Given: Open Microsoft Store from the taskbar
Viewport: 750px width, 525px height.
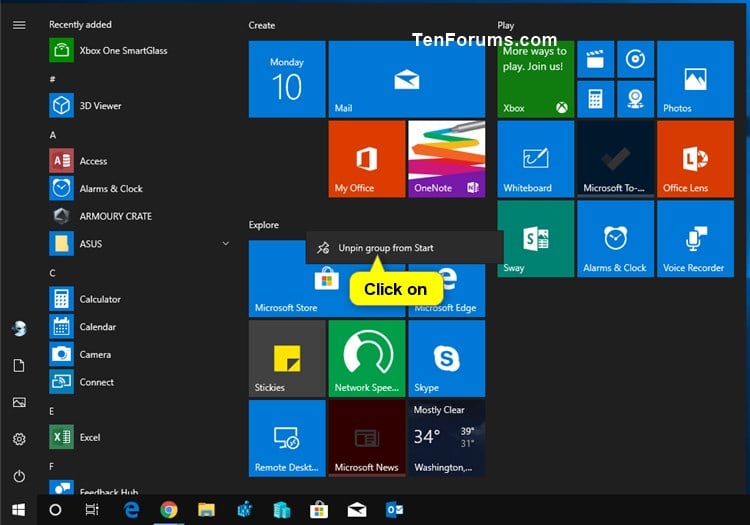Looking at the screenshot, I should (319, 510).
